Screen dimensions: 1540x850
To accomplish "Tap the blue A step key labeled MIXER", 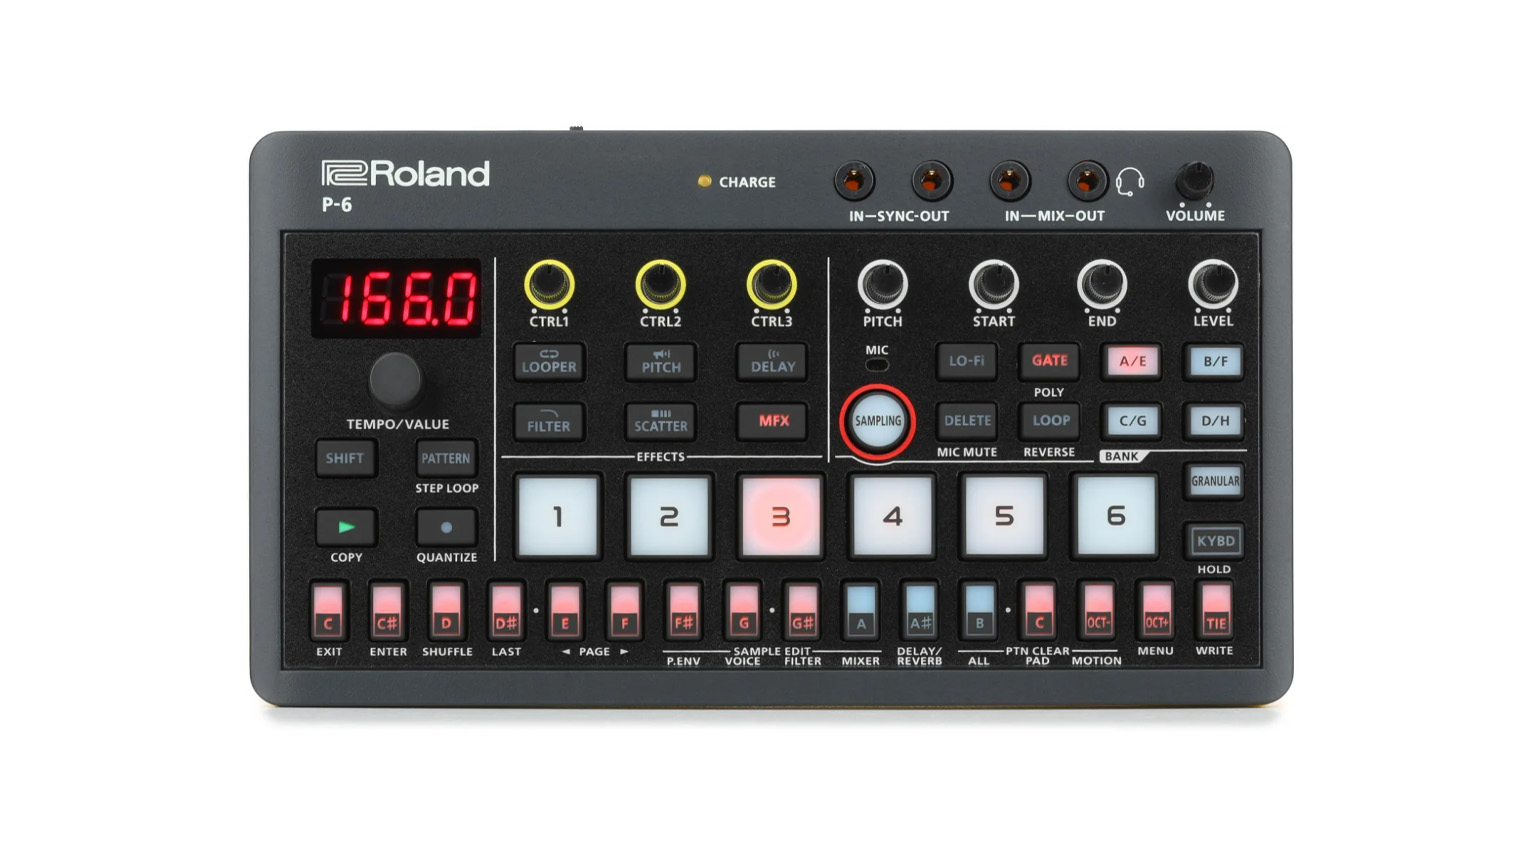I will click(x=861, y=610).
